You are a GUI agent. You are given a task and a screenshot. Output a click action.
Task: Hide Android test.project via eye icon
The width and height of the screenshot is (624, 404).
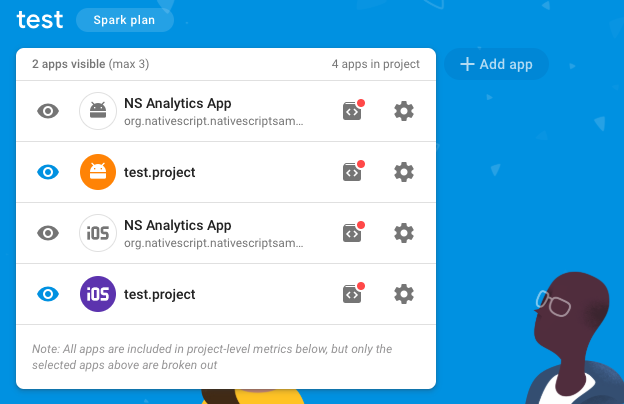49,172
